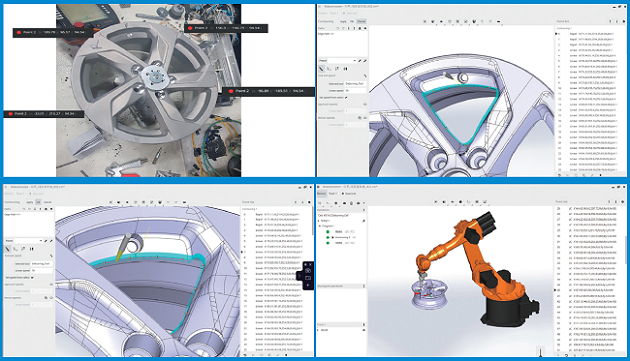Switch to the Device tab in robot window
Image resolution: width=630 pixels, height=361 pixels.
pos(321,193)
